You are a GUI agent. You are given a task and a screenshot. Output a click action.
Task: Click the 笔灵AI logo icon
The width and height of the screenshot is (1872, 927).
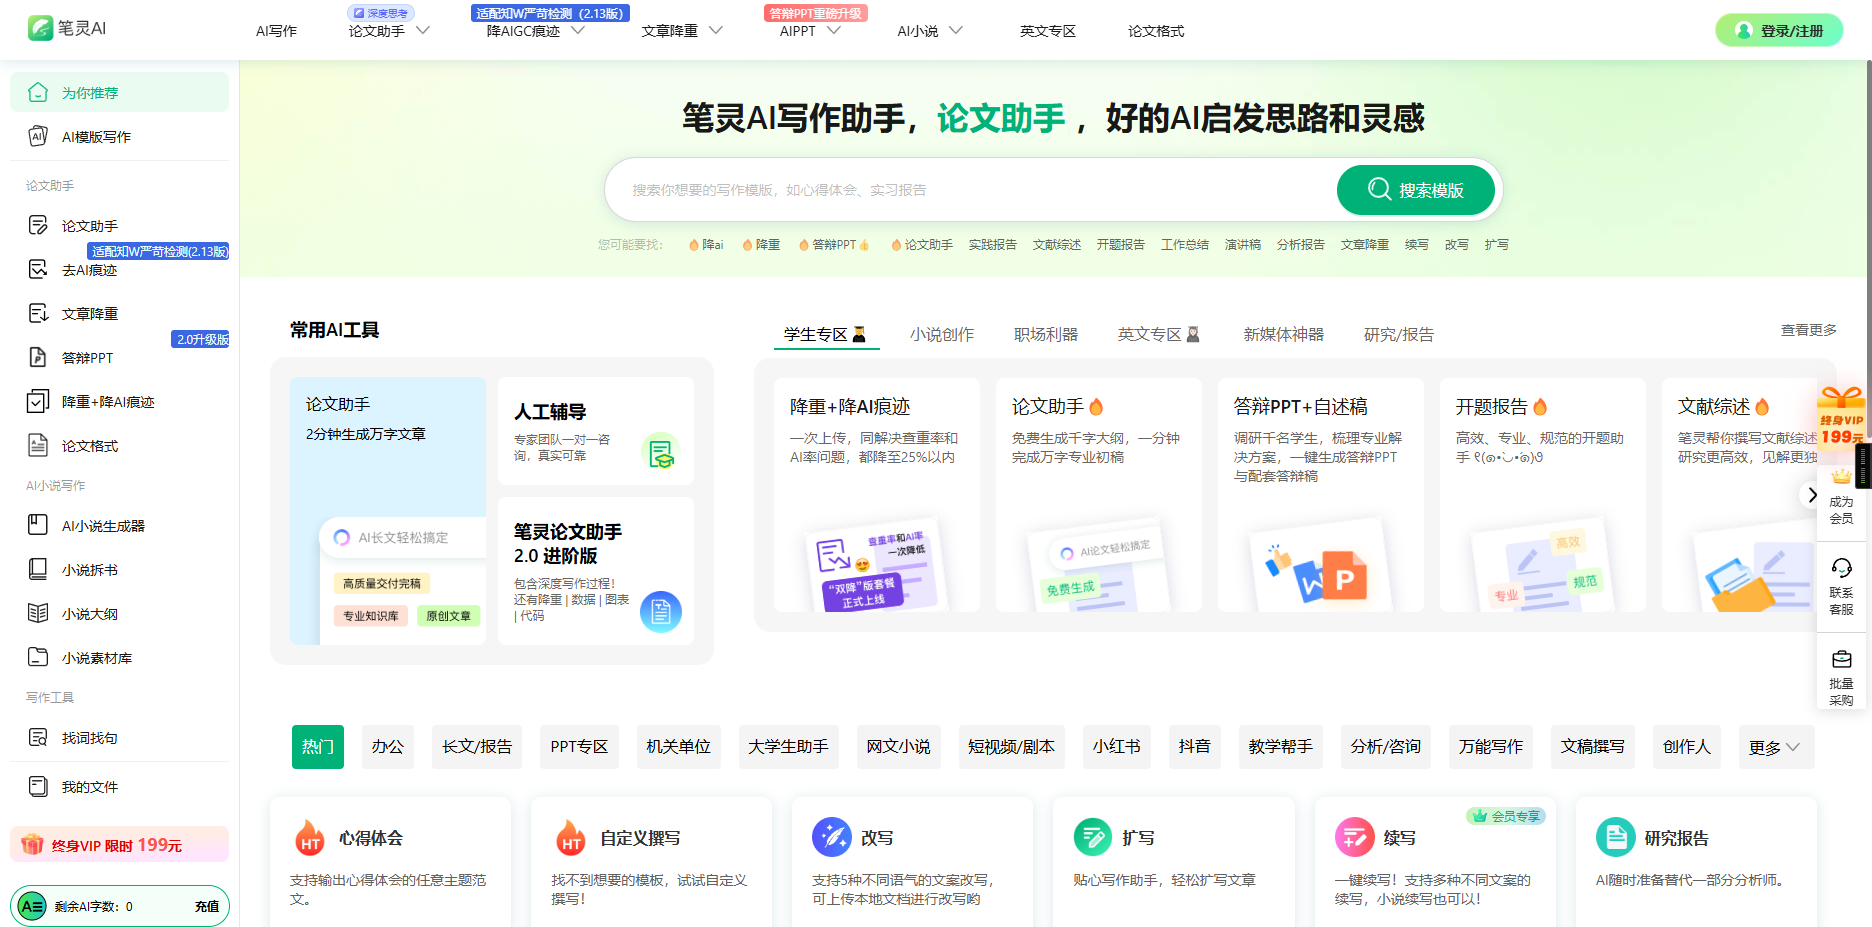[x=40, y=28]
